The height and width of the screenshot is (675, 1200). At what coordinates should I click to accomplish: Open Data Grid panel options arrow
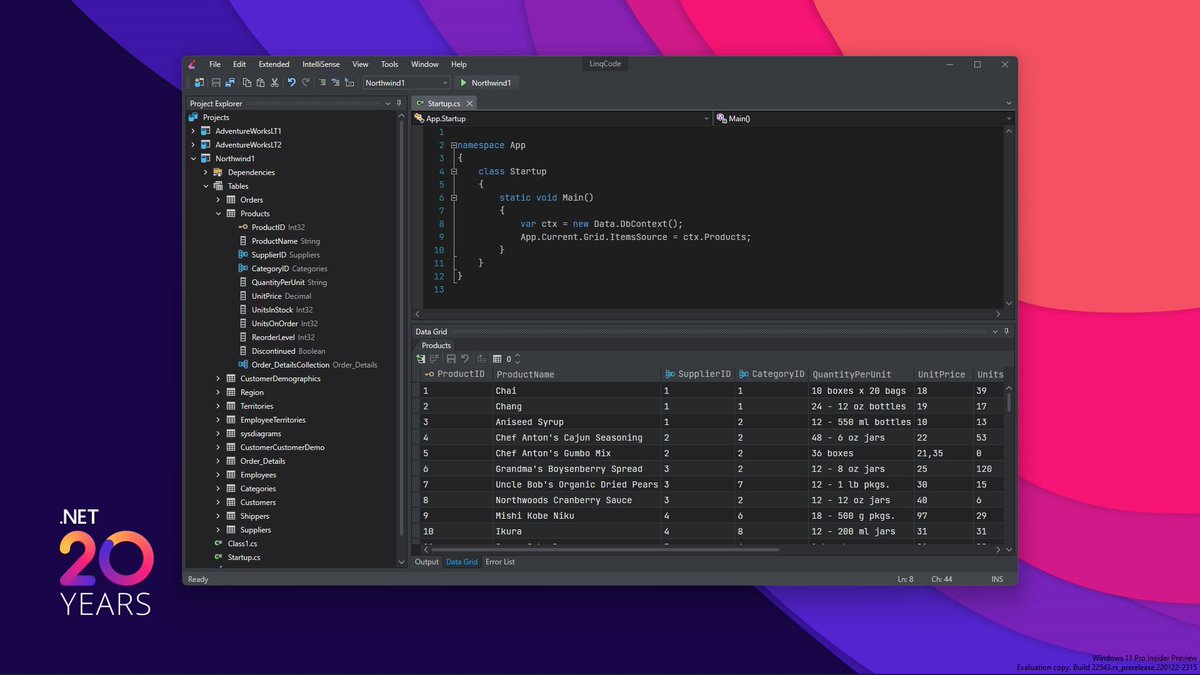[994, 331]
